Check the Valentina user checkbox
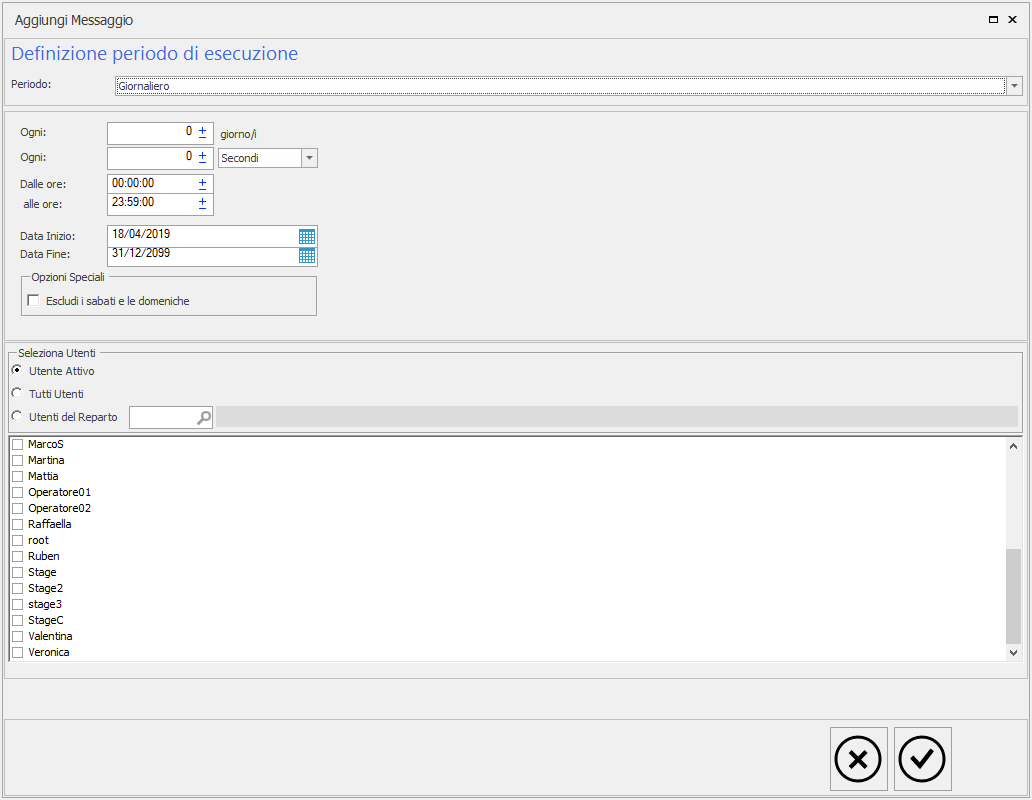The image size is (1032, 800). tap(18, 637)
